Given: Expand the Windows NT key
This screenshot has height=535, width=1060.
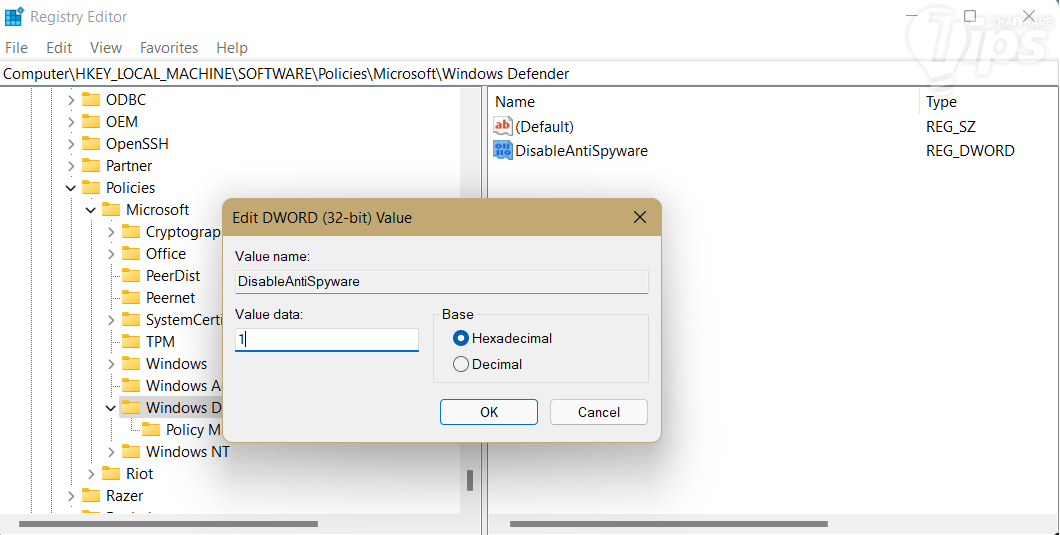Looking at the screenshot, I should [111, 452].
